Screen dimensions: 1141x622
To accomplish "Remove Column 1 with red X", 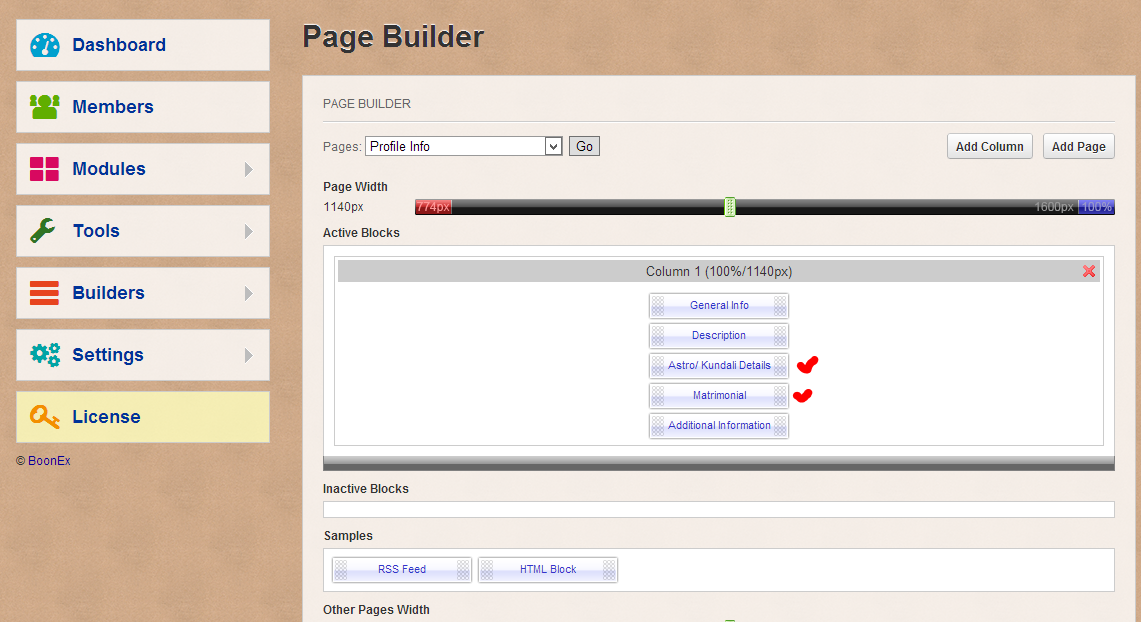I will (x=1089, y=271).
